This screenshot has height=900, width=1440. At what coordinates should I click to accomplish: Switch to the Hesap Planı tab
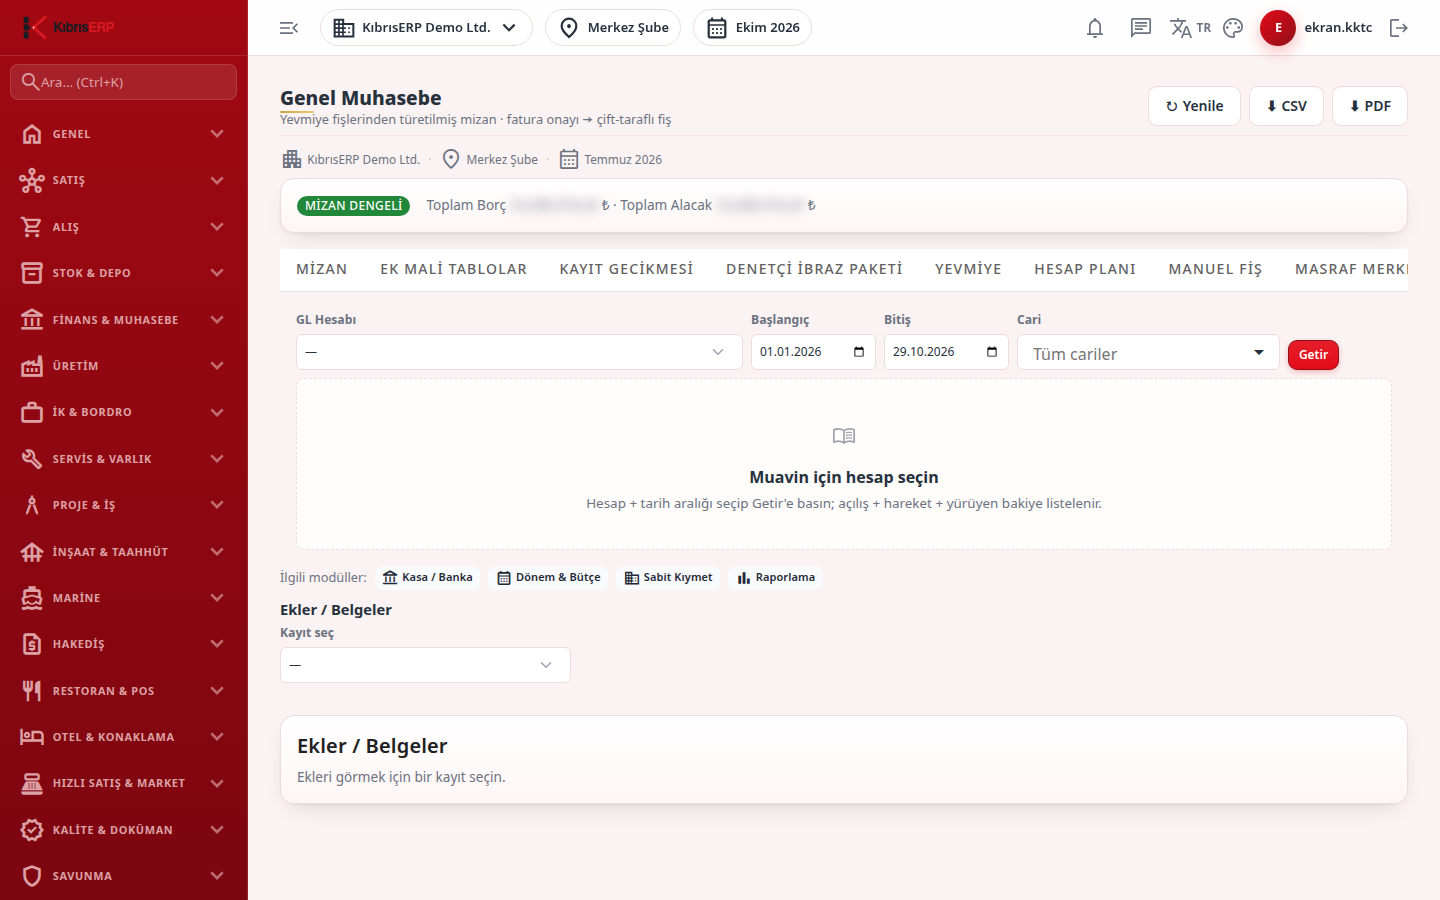(x=1085, y=269)
